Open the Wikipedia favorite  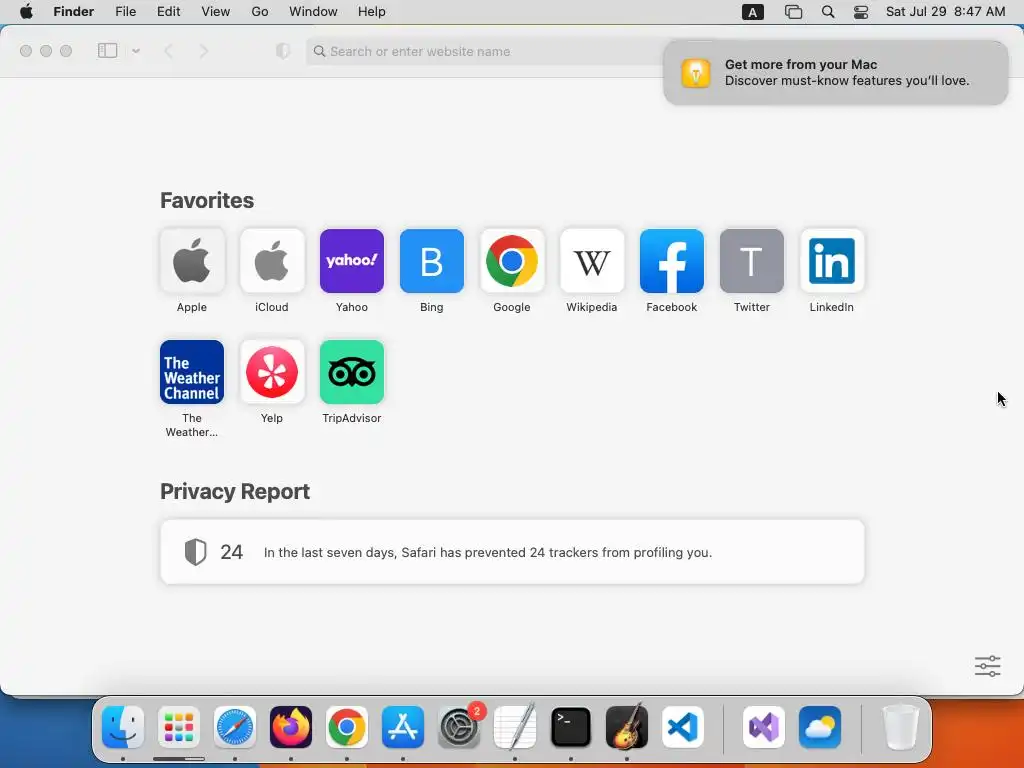(592, 261)
